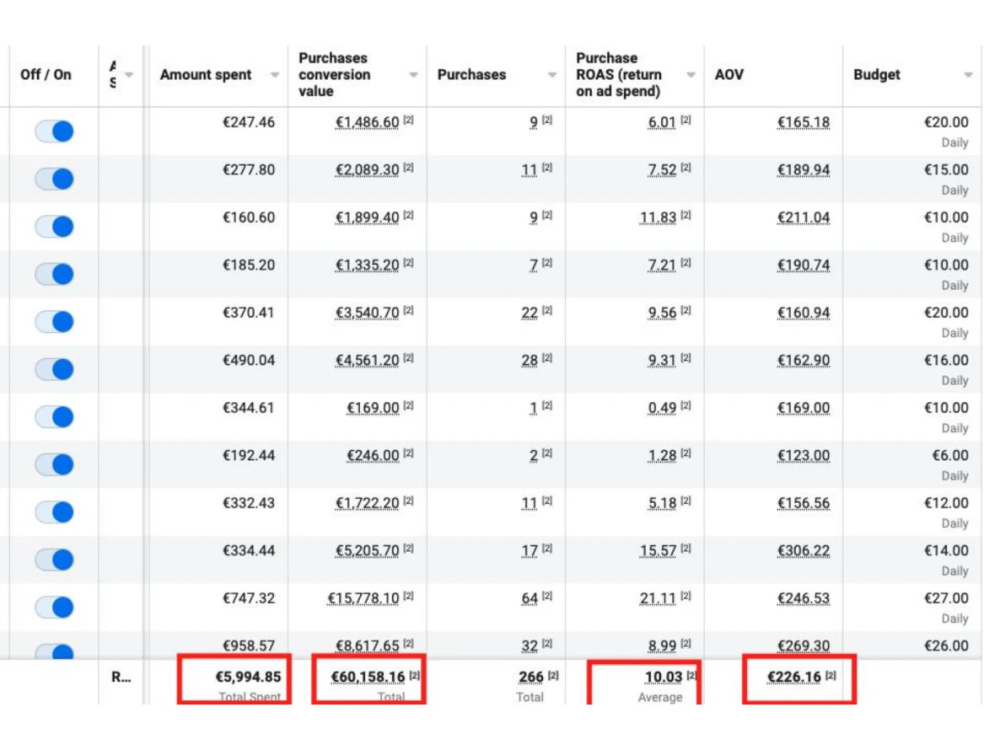
Task: Open Purchase ROAS column dropdown arrow
Action: pyautogui.click(x=691, y=75)
